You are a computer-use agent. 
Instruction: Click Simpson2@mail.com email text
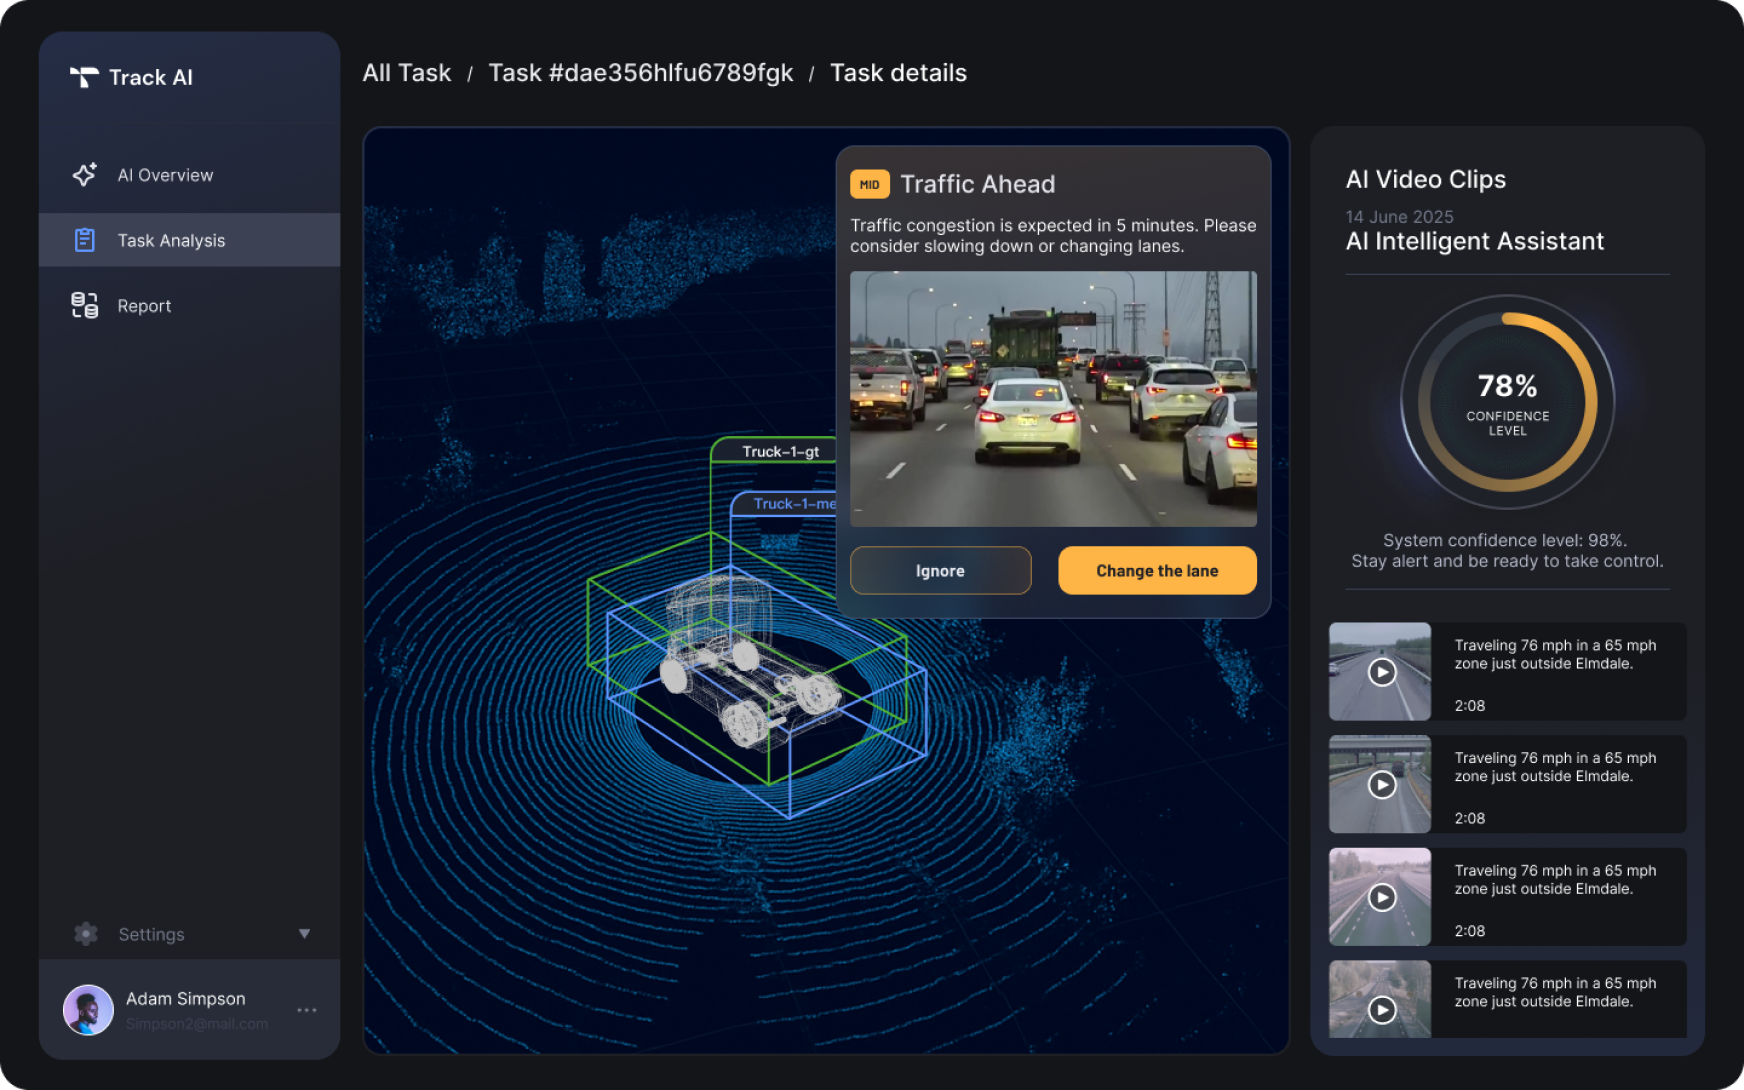tap(197, 1024)
